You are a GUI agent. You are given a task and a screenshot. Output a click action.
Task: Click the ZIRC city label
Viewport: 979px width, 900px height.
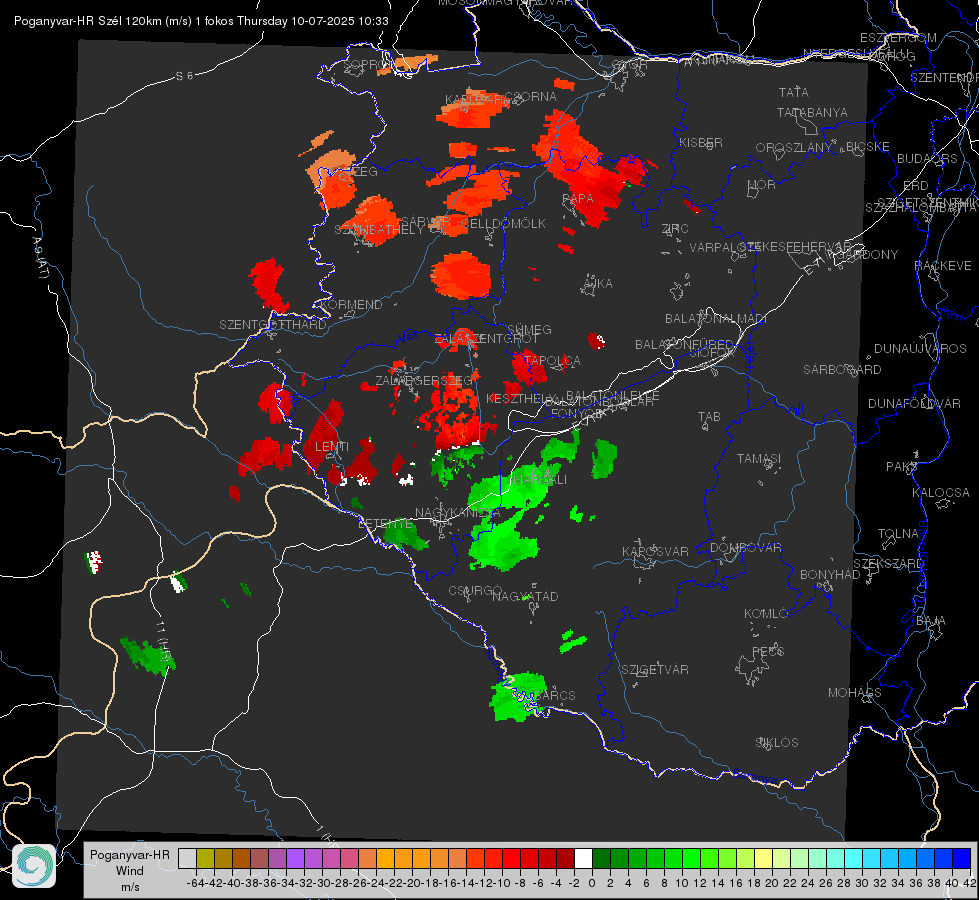[x=675, y=229]
